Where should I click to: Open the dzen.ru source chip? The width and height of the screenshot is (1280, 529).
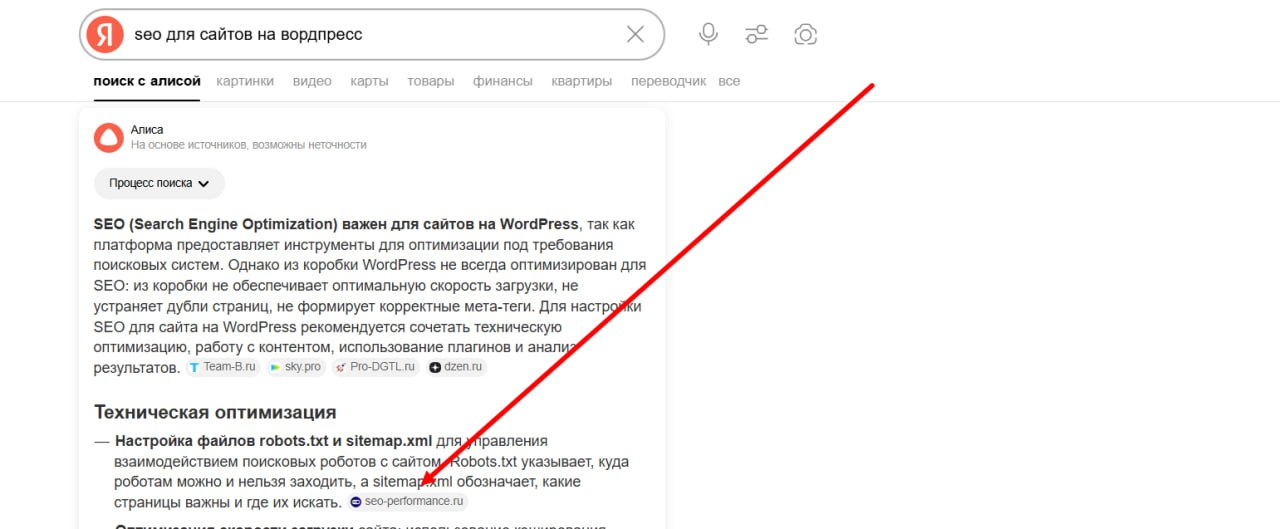(x=457, y=367)
